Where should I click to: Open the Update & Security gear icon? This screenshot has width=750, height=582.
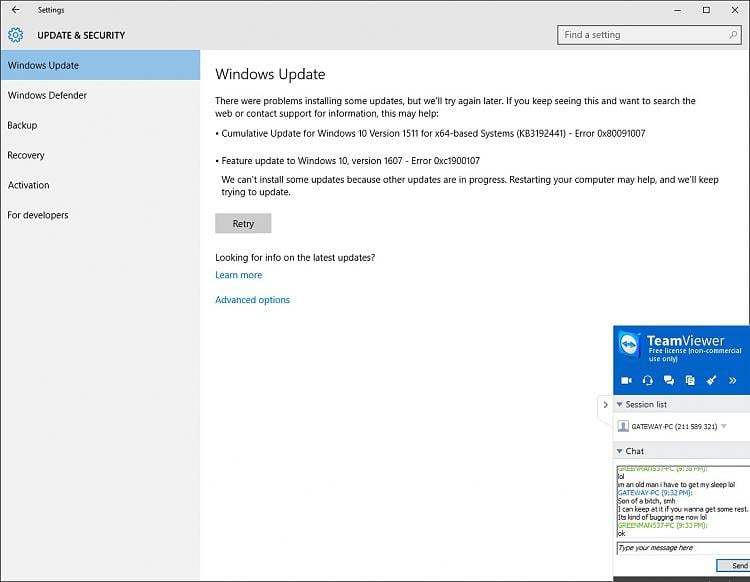pos(15,35)
